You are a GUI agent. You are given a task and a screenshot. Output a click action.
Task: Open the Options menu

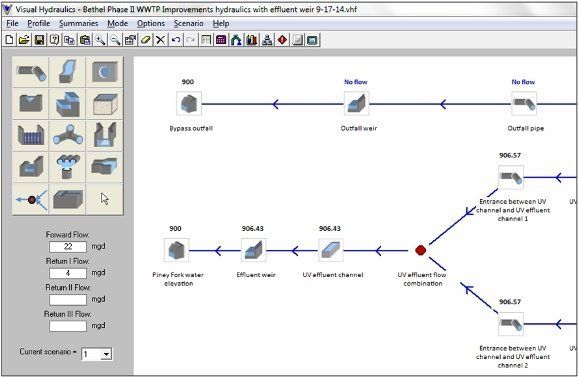(x=151, y=23)
